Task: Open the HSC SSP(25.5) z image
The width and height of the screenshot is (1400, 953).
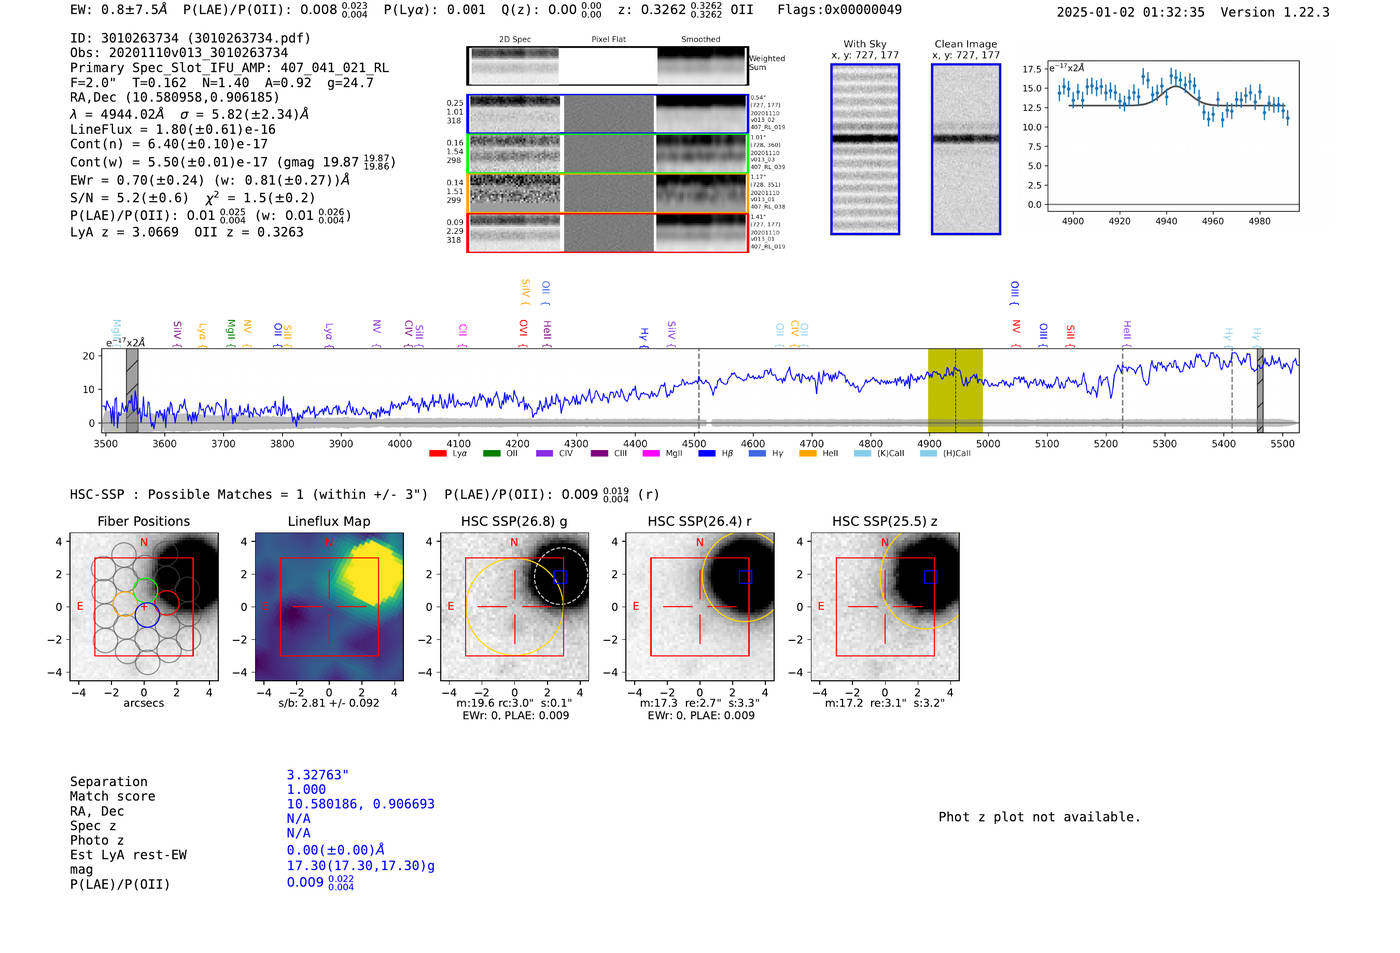Action: pyautogui.click(x=885, y=607)
